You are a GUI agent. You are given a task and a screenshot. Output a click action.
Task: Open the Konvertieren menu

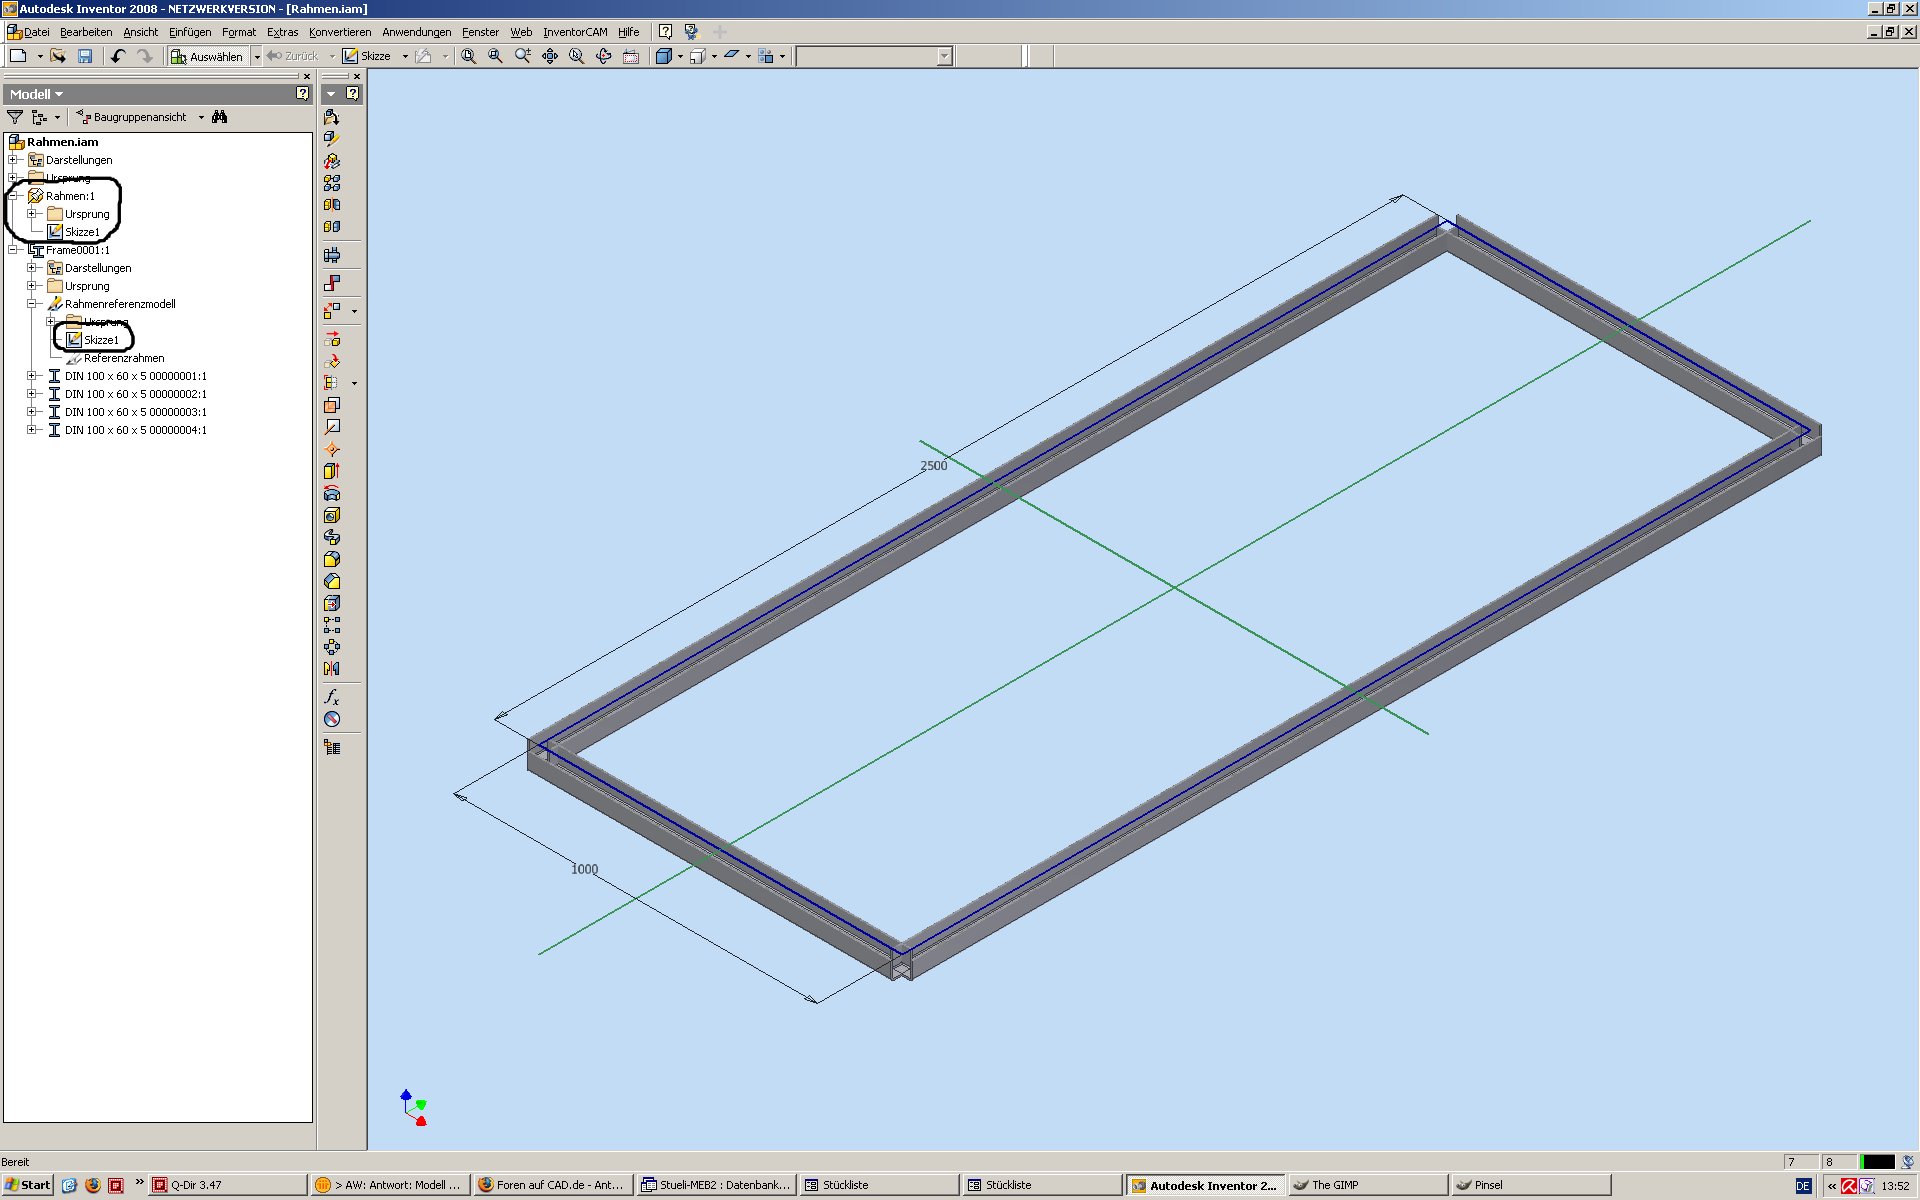click(339, 32)
